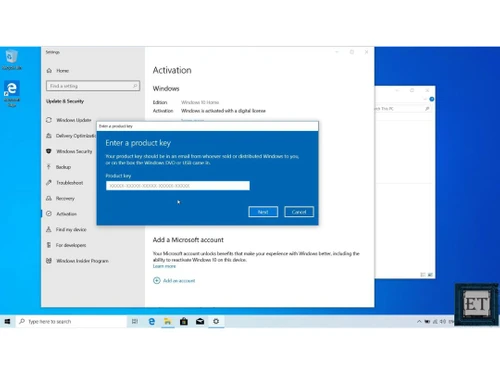Click the Find my device icon
Image resolution: width=500 pixels, height=375 pixels.
pyautogui.click(x=49, y=229)
